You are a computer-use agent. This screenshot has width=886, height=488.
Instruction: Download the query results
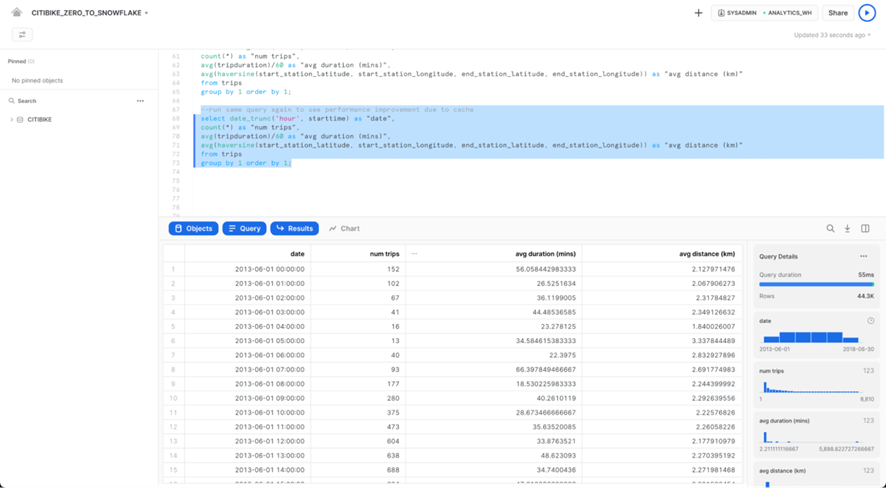847,229
